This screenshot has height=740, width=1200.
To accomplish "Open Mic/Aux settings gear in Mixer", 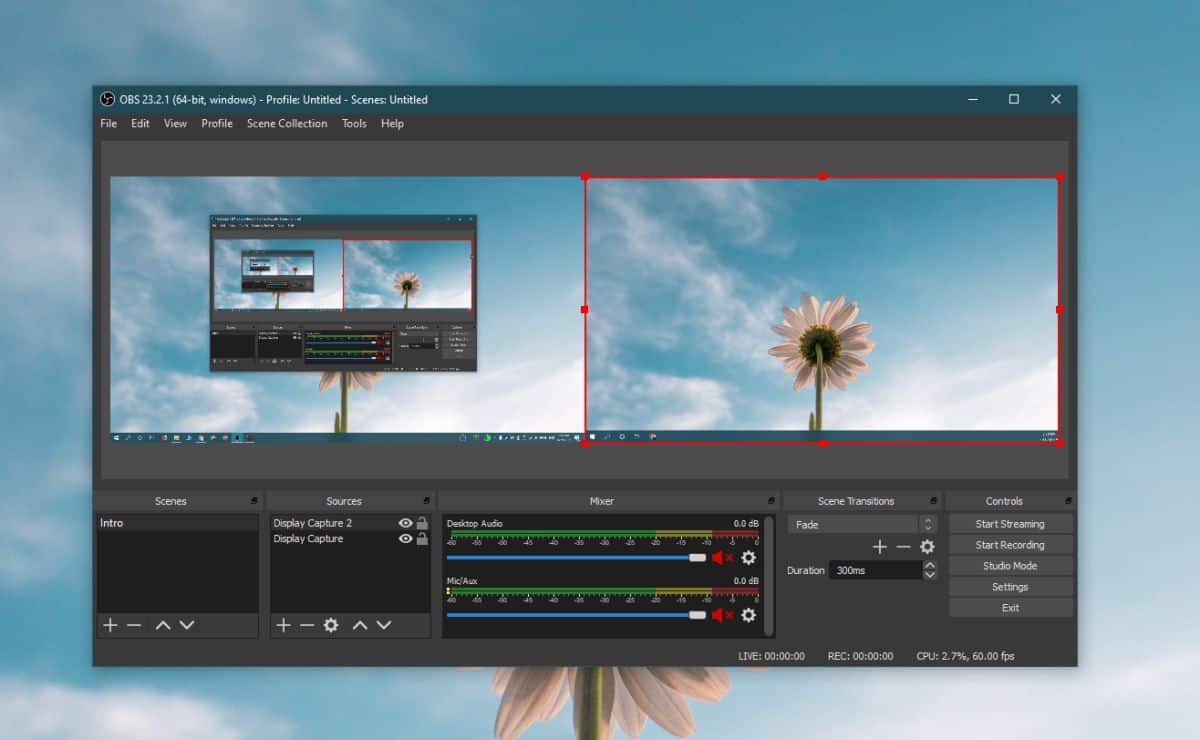I will tap(748, 615).
